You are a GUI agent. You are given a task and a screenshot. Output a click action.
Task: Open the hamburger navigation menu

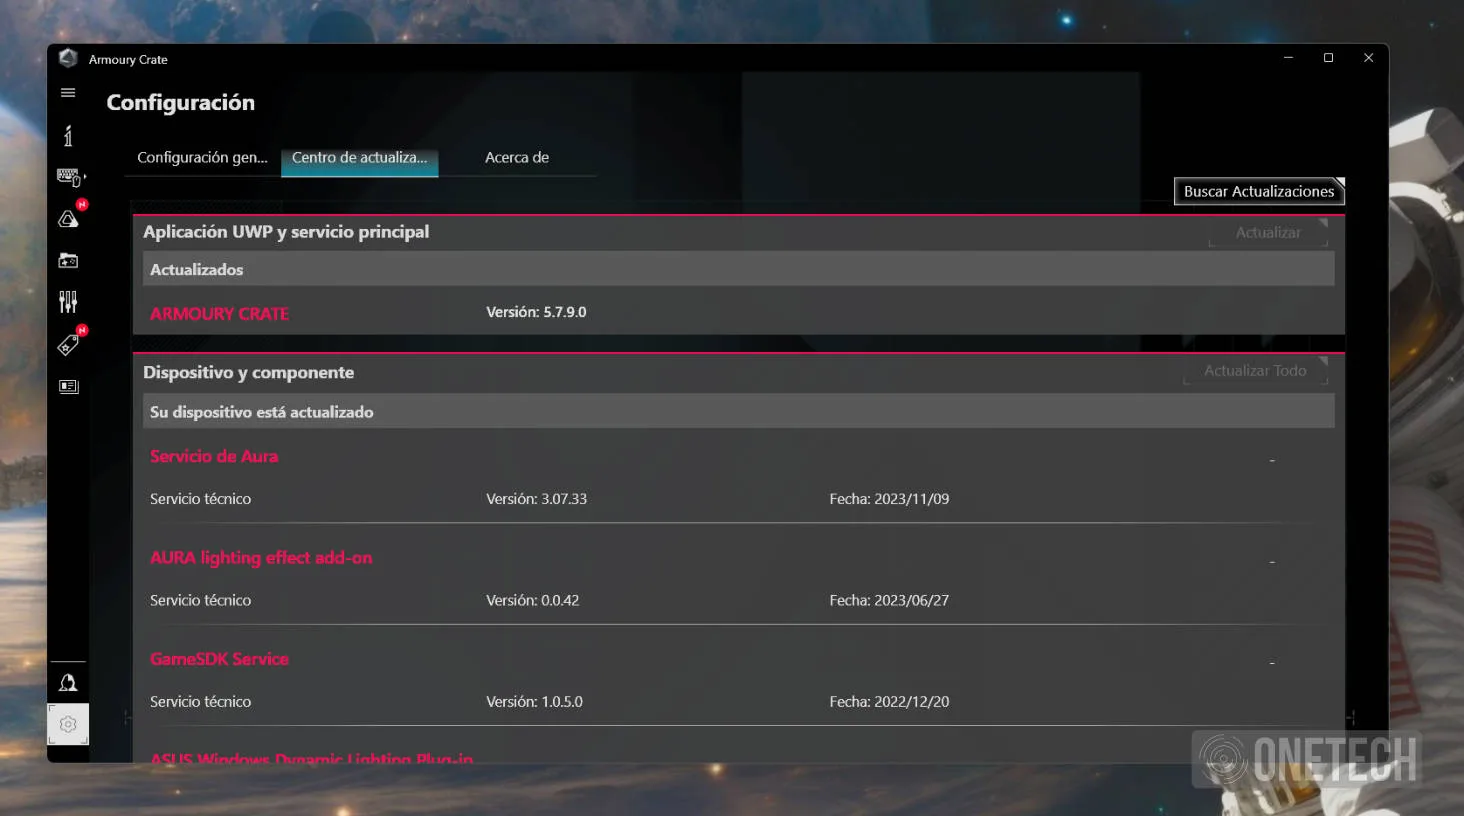pyautogui.click(x=68, y=93)
